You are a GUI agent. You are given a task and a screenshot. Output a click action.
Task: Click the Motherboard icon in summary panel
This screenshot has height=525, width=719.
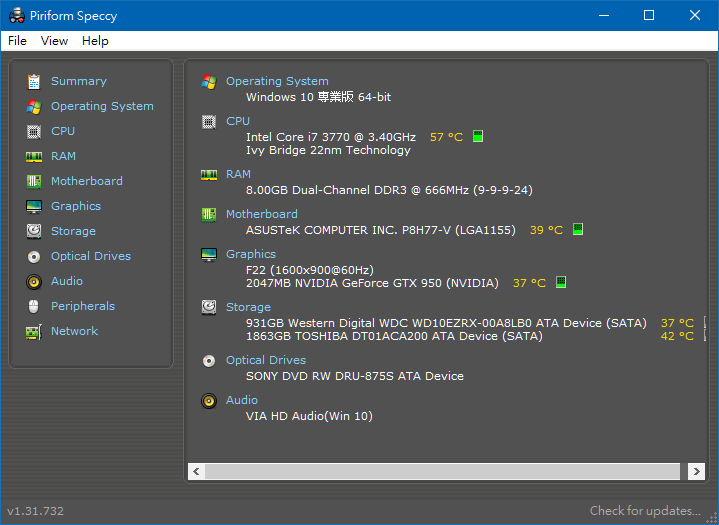point(209,215)
